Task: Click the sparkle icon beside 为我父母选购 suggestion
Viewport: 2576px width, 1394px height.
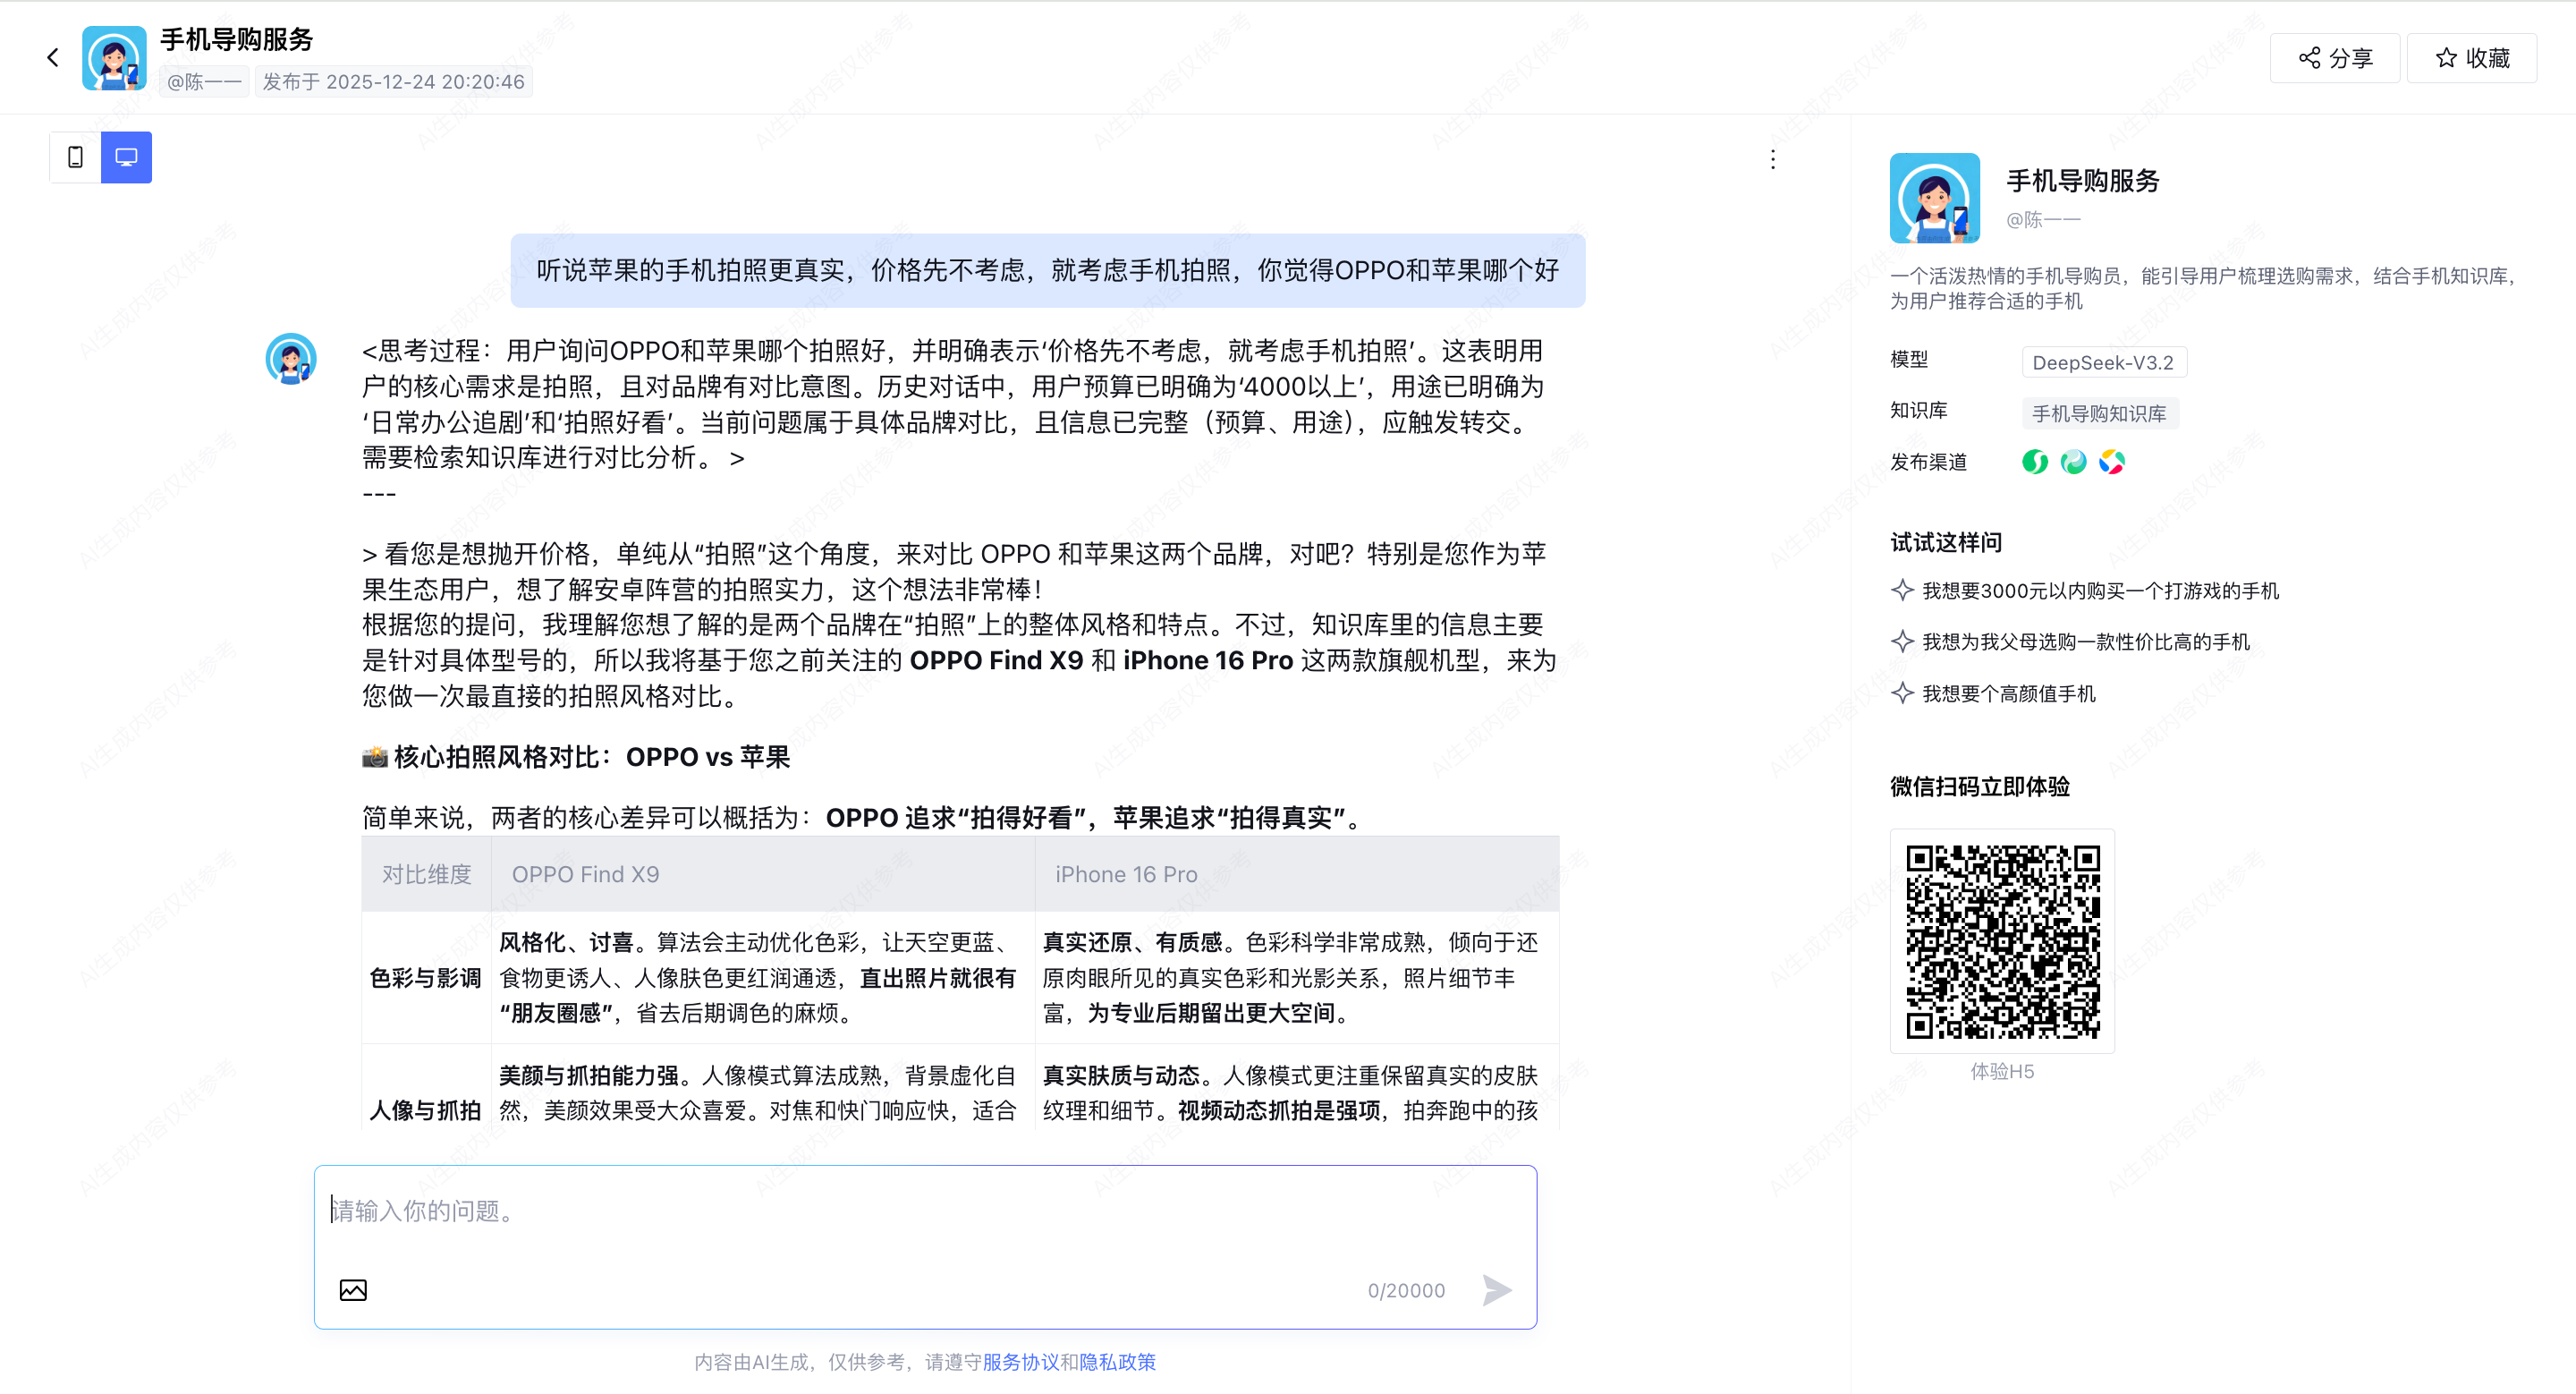Action: click(1902, 641)
